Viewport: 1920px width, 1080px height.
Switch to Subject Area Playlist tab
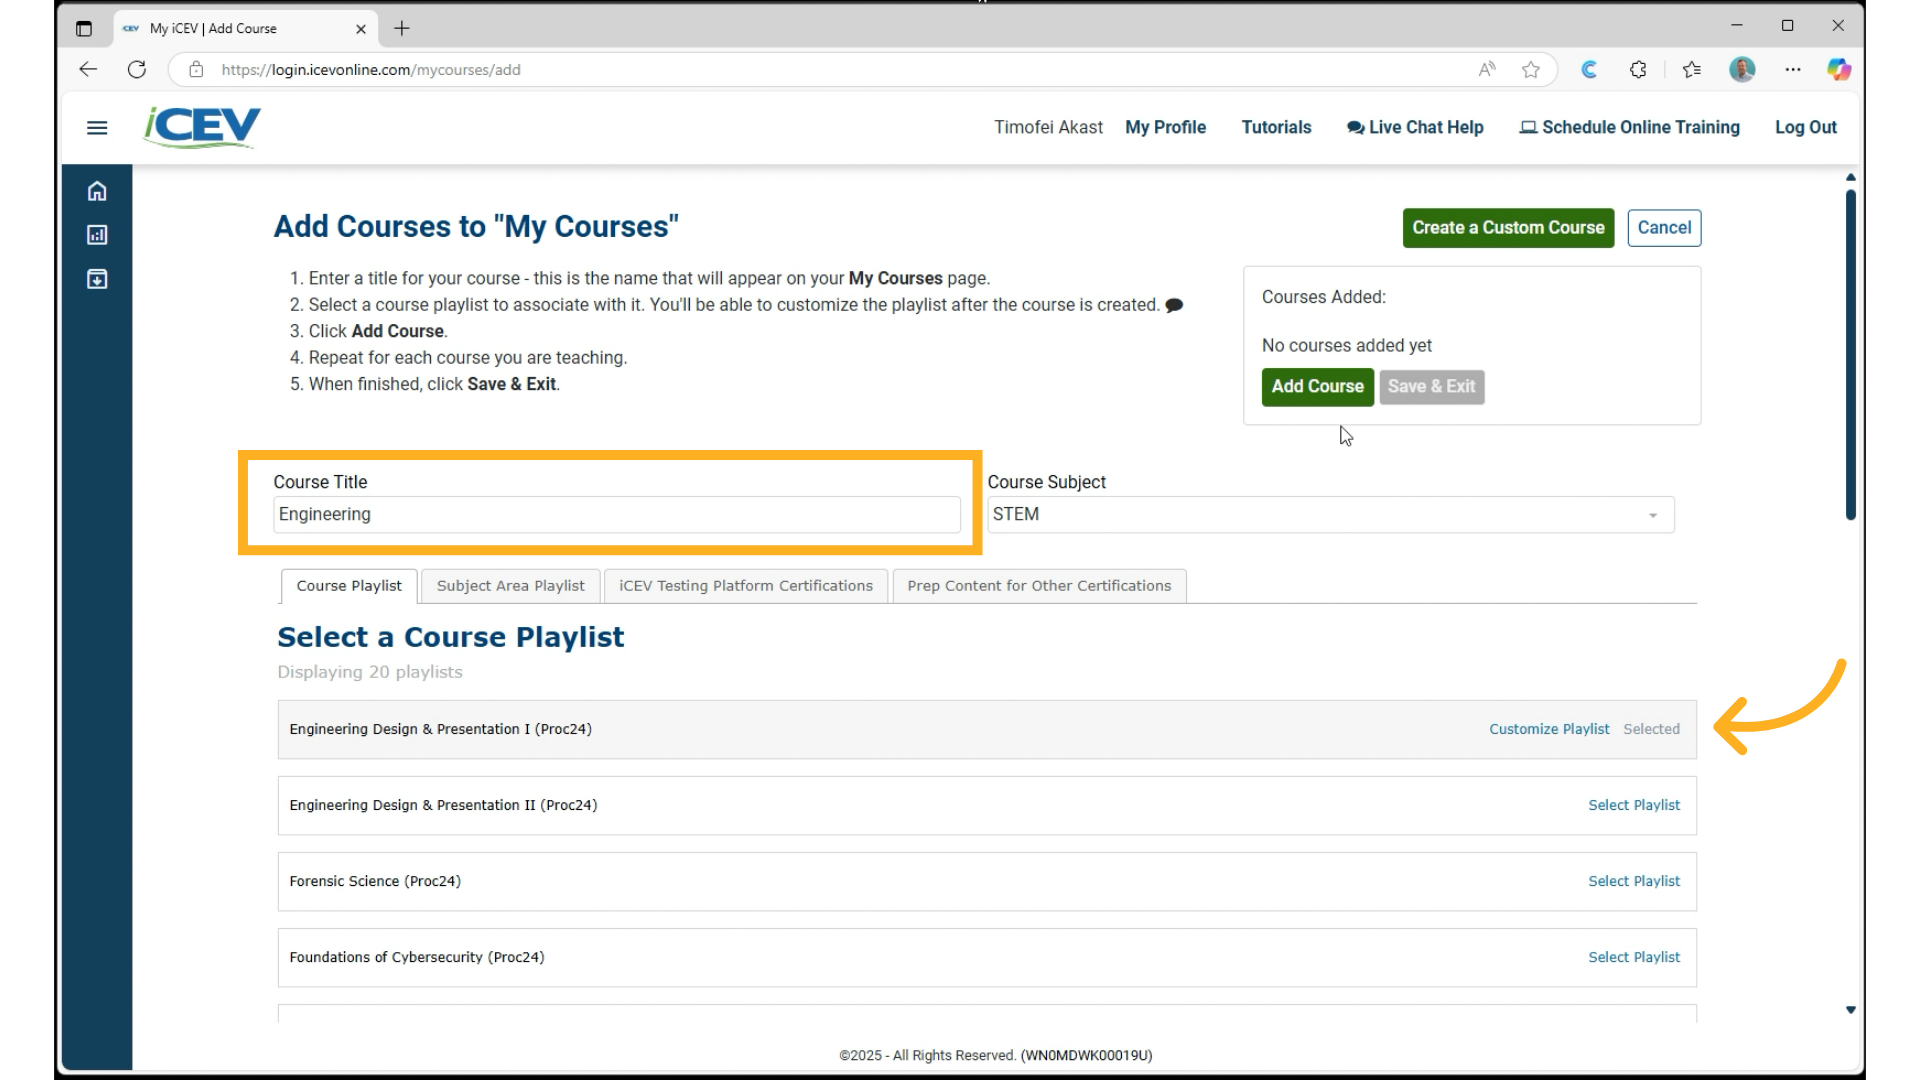(x=510, y=586)
